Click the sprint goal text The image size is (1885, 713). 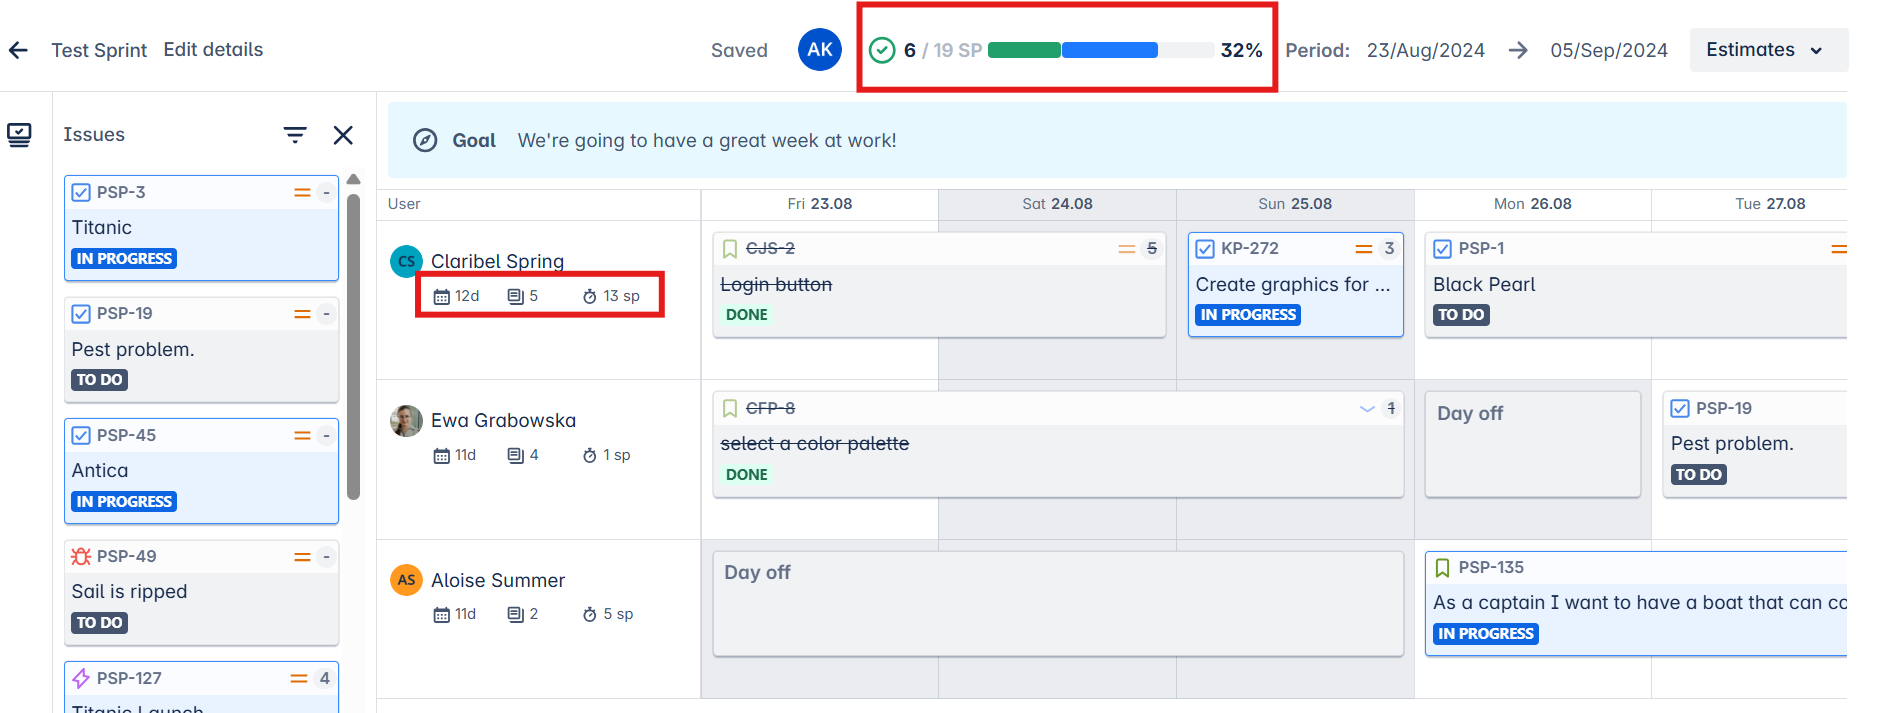[707, 141]
